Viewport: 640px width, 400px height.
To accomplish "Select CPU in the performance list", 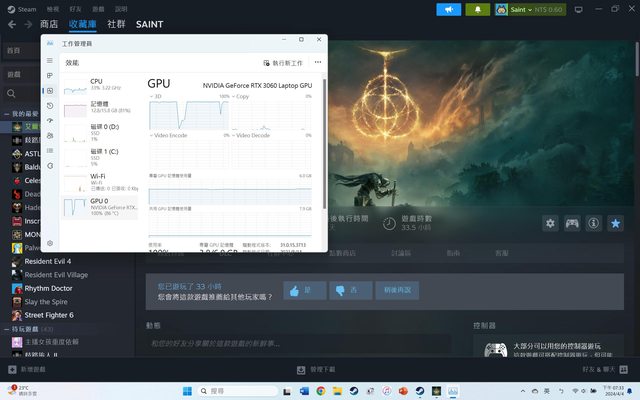I will (x=96, y=82).
